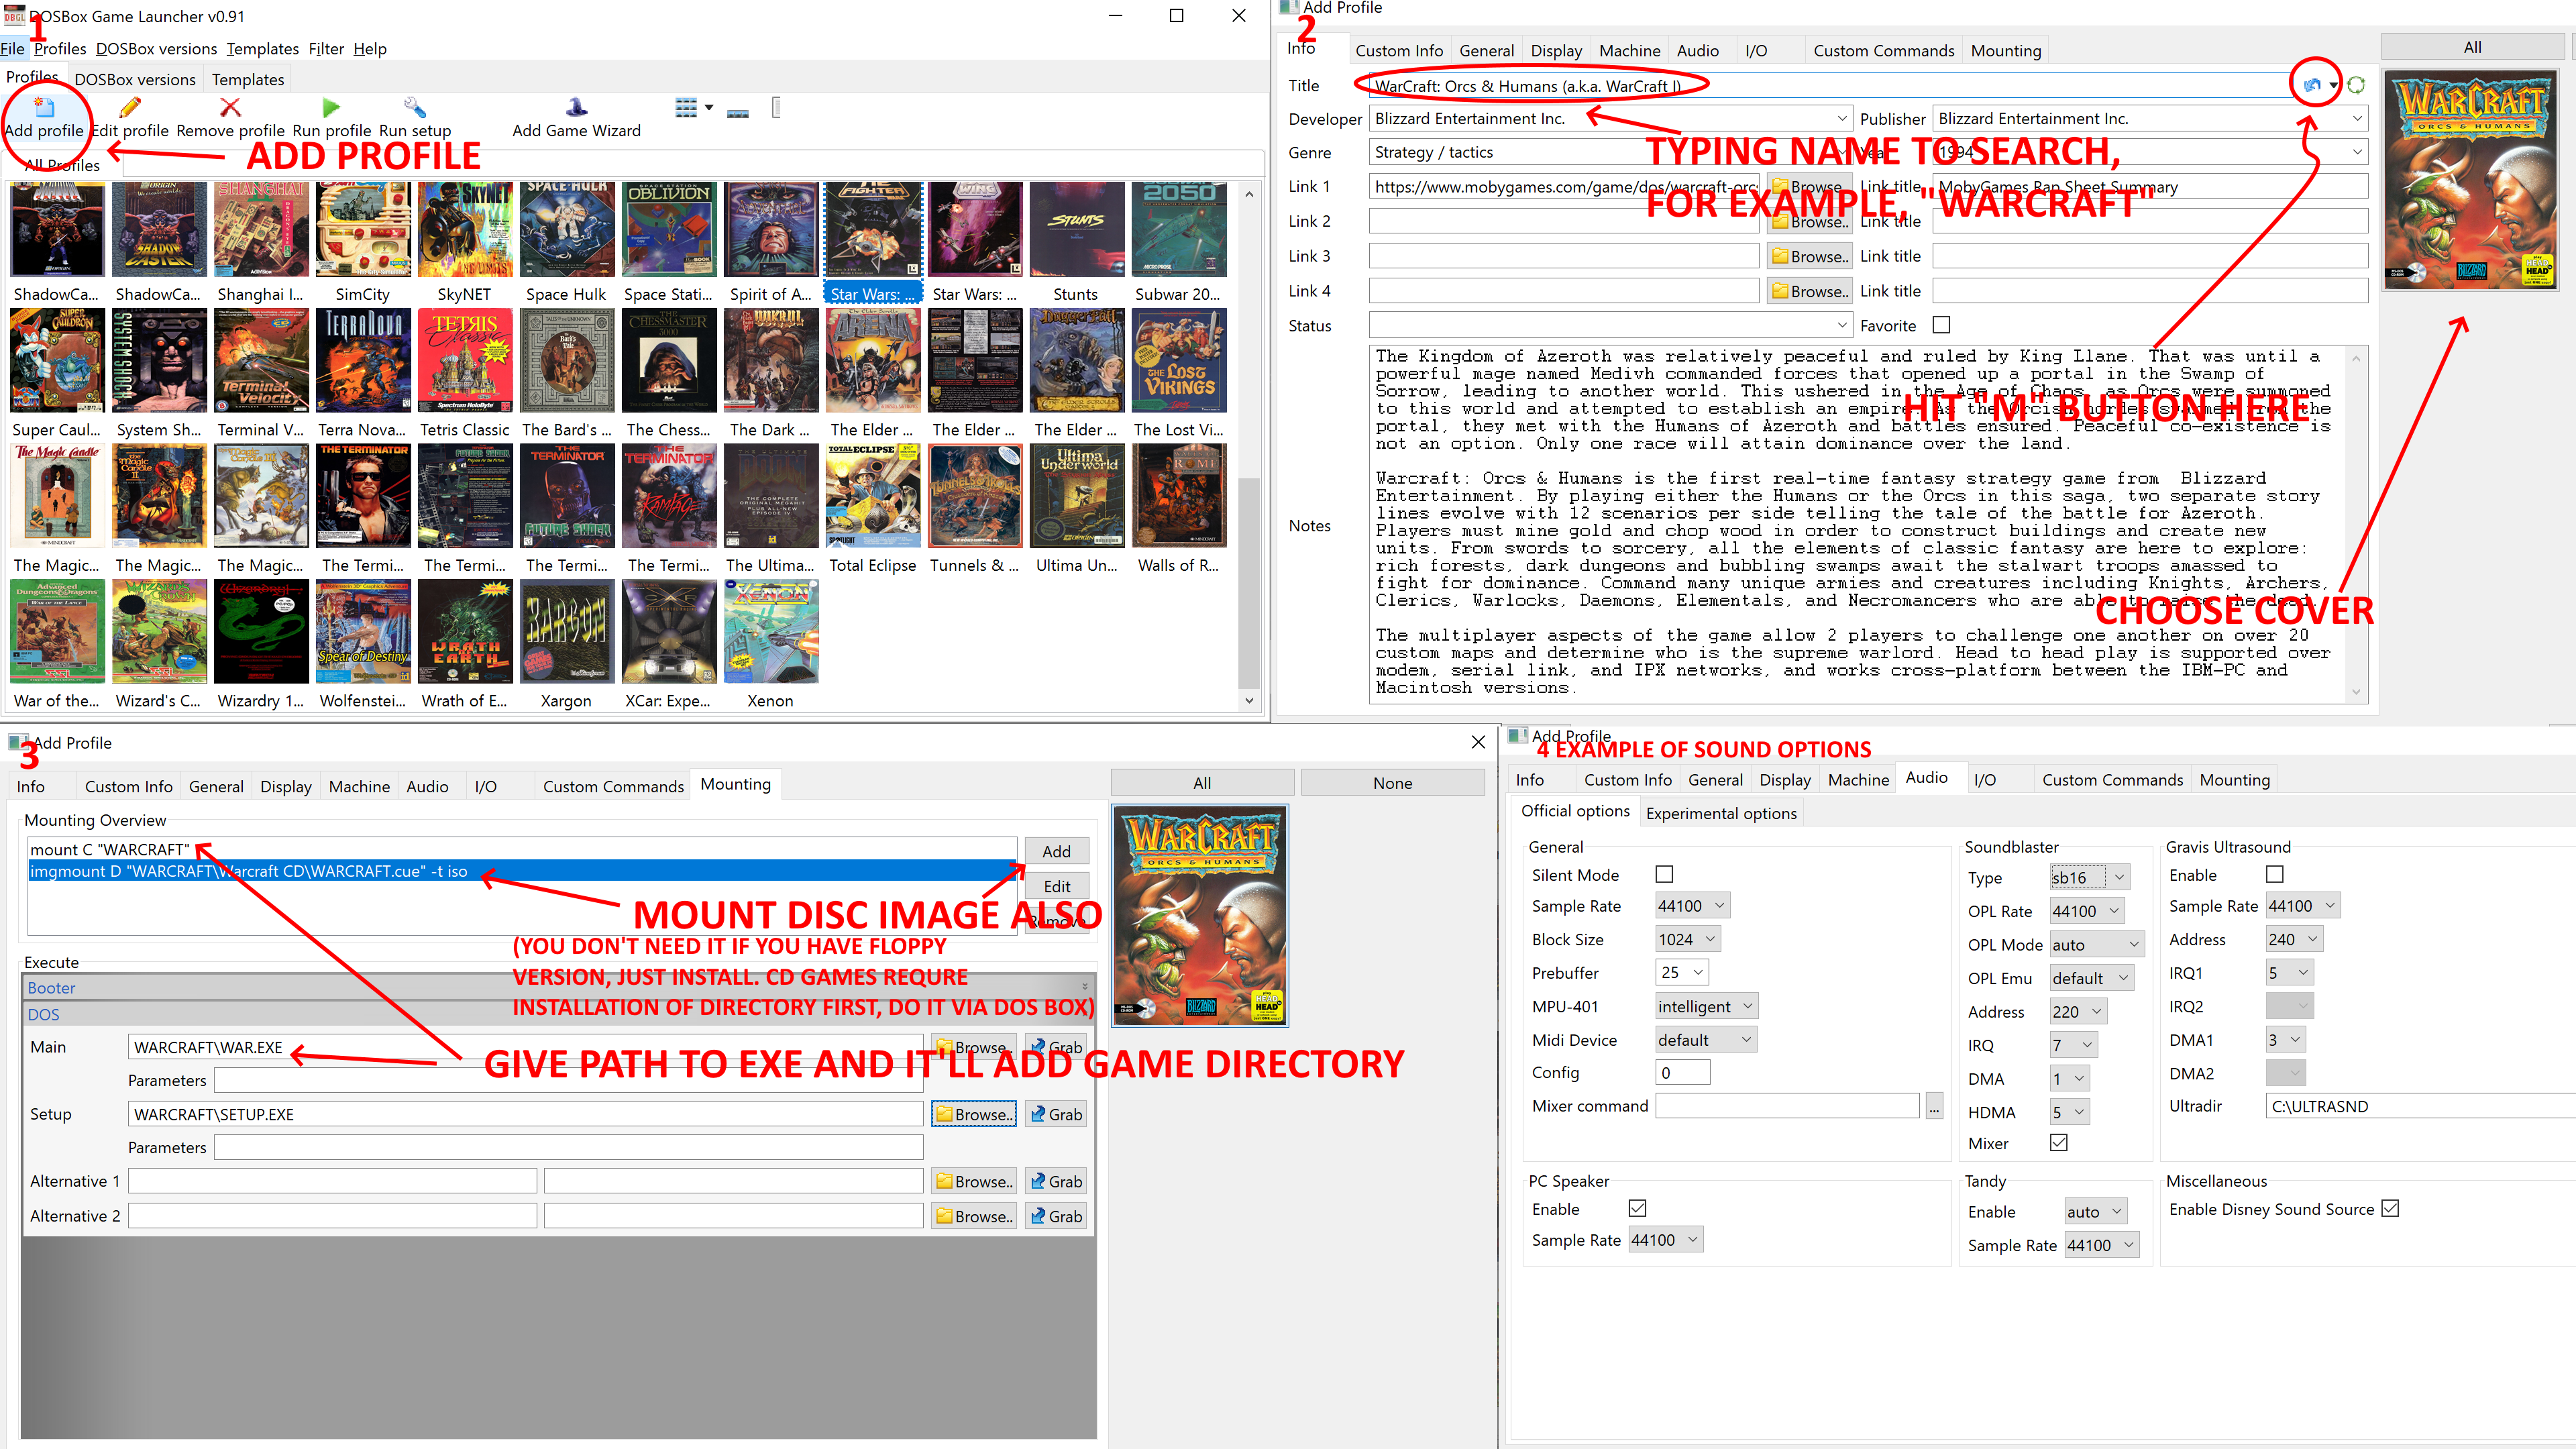Toggle the Gravis Ultrasound Enable checkbox
2576x1449 pixels.
[2274, 874]
